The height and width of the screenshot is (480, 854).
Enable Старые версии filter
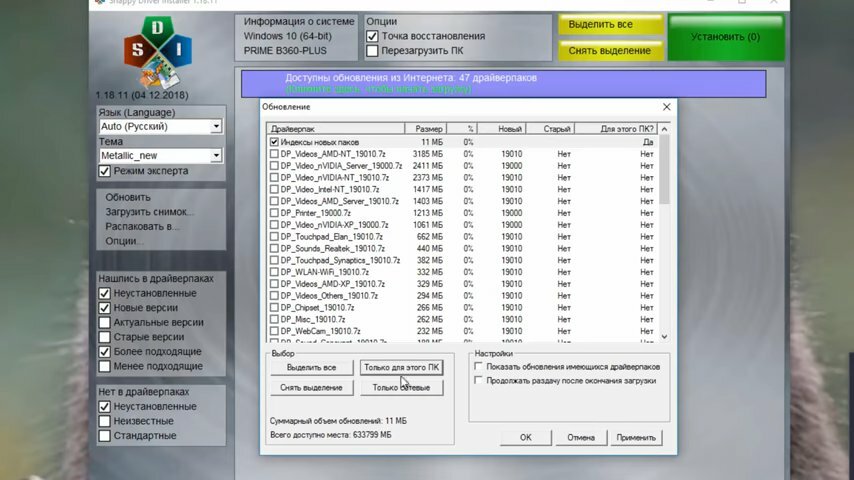[105, 337]
